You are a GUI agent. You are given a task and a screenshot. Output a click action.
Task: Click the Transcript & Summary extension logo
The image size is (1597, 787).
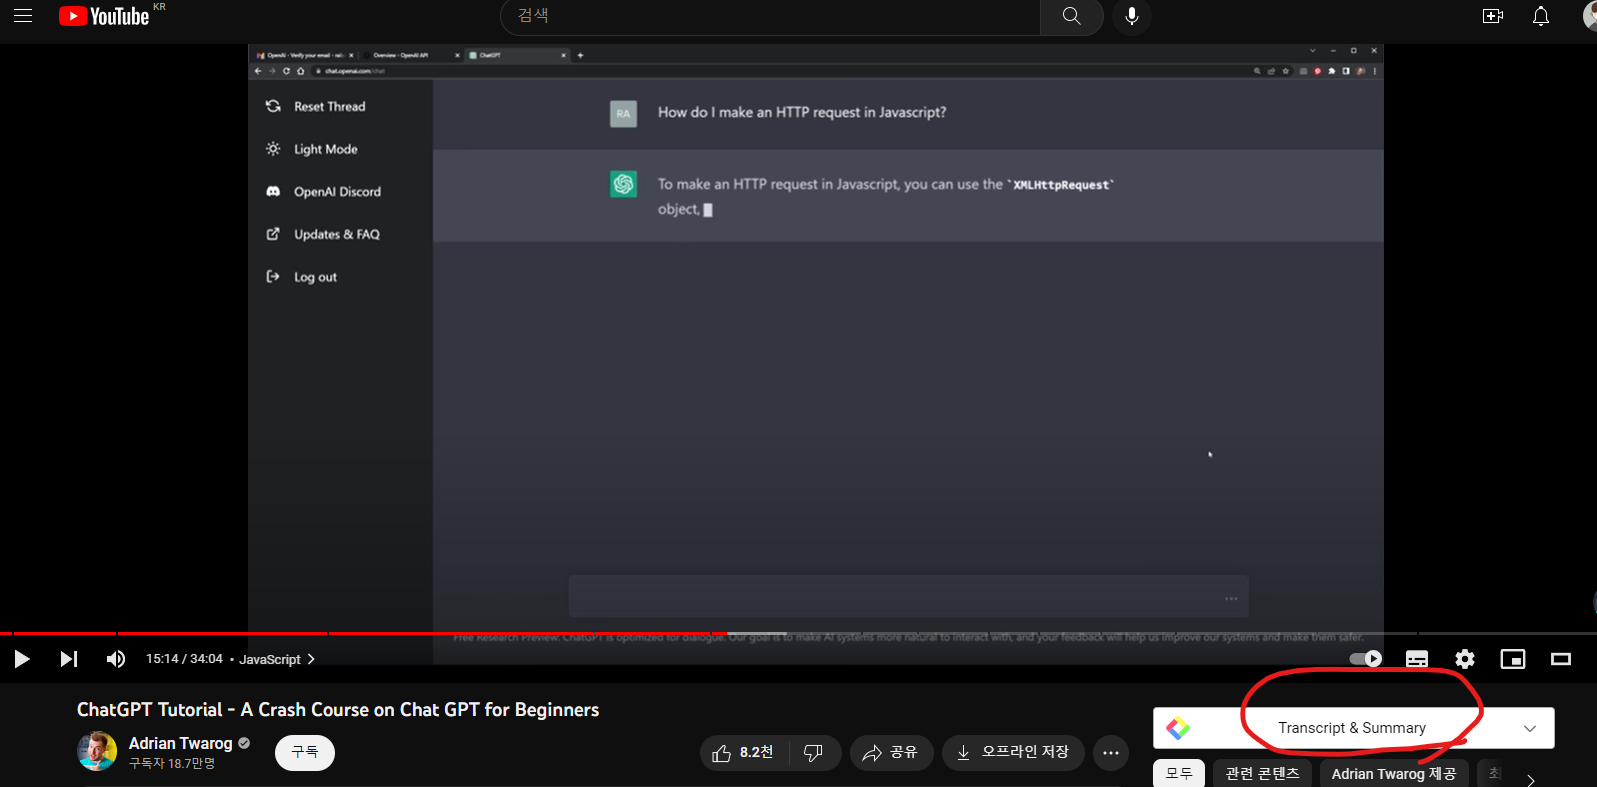pos(1178,728)
